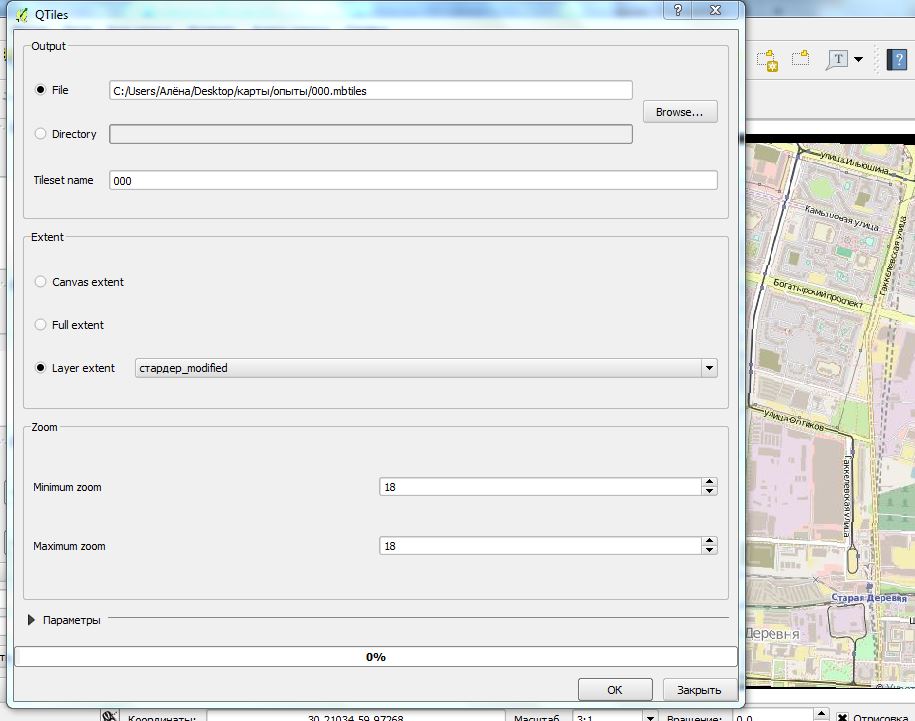Click the show bookmarks toolbar icon

[801, 58]
